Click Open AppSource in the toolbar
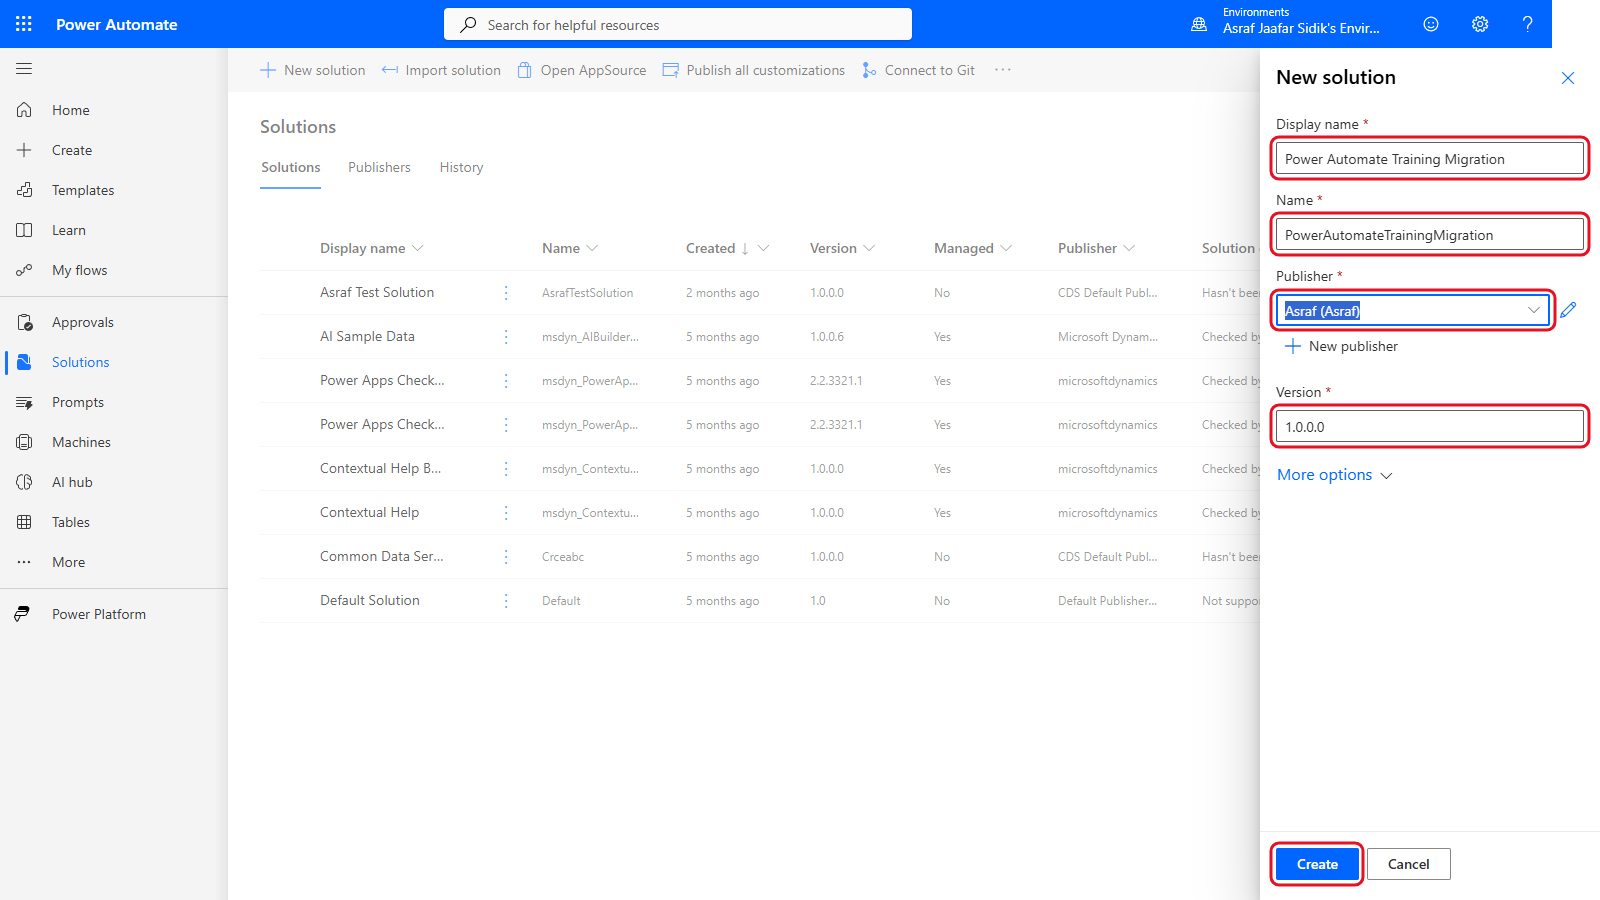Image resolution: width=1600 pixels, height=900 pixels. [x=582, y=70]
